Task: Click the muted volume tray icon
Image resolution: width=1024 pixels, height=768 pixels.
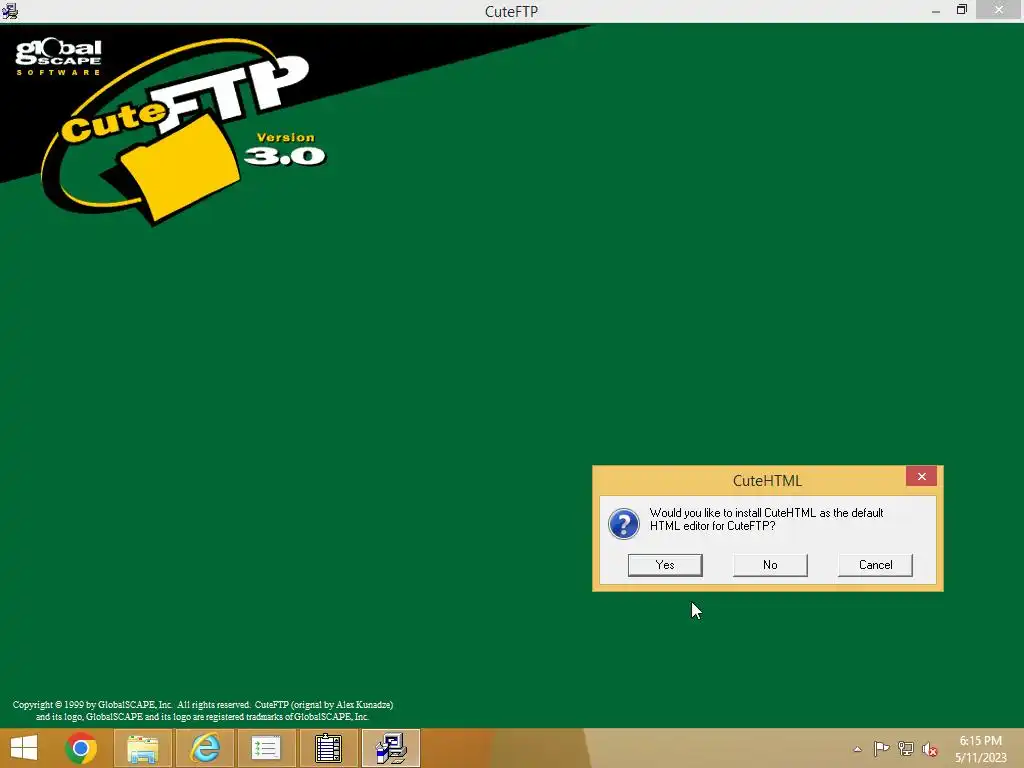Action: [930, 749]
